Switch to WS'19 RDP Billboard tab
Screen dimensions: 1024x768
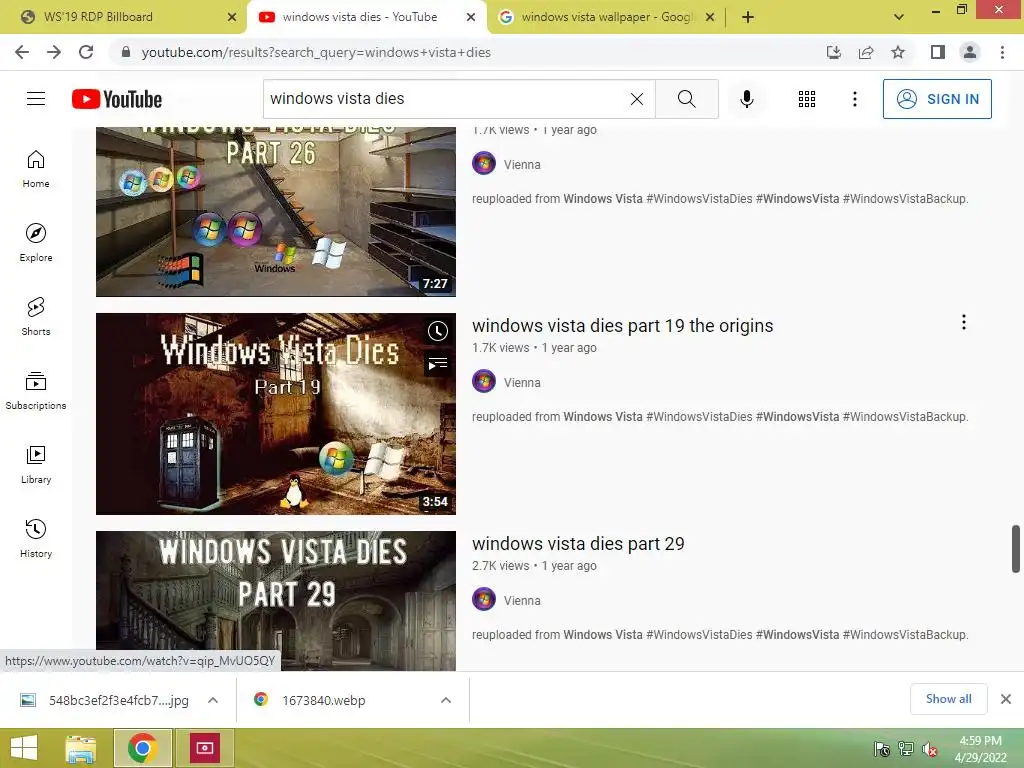(123, 17)
